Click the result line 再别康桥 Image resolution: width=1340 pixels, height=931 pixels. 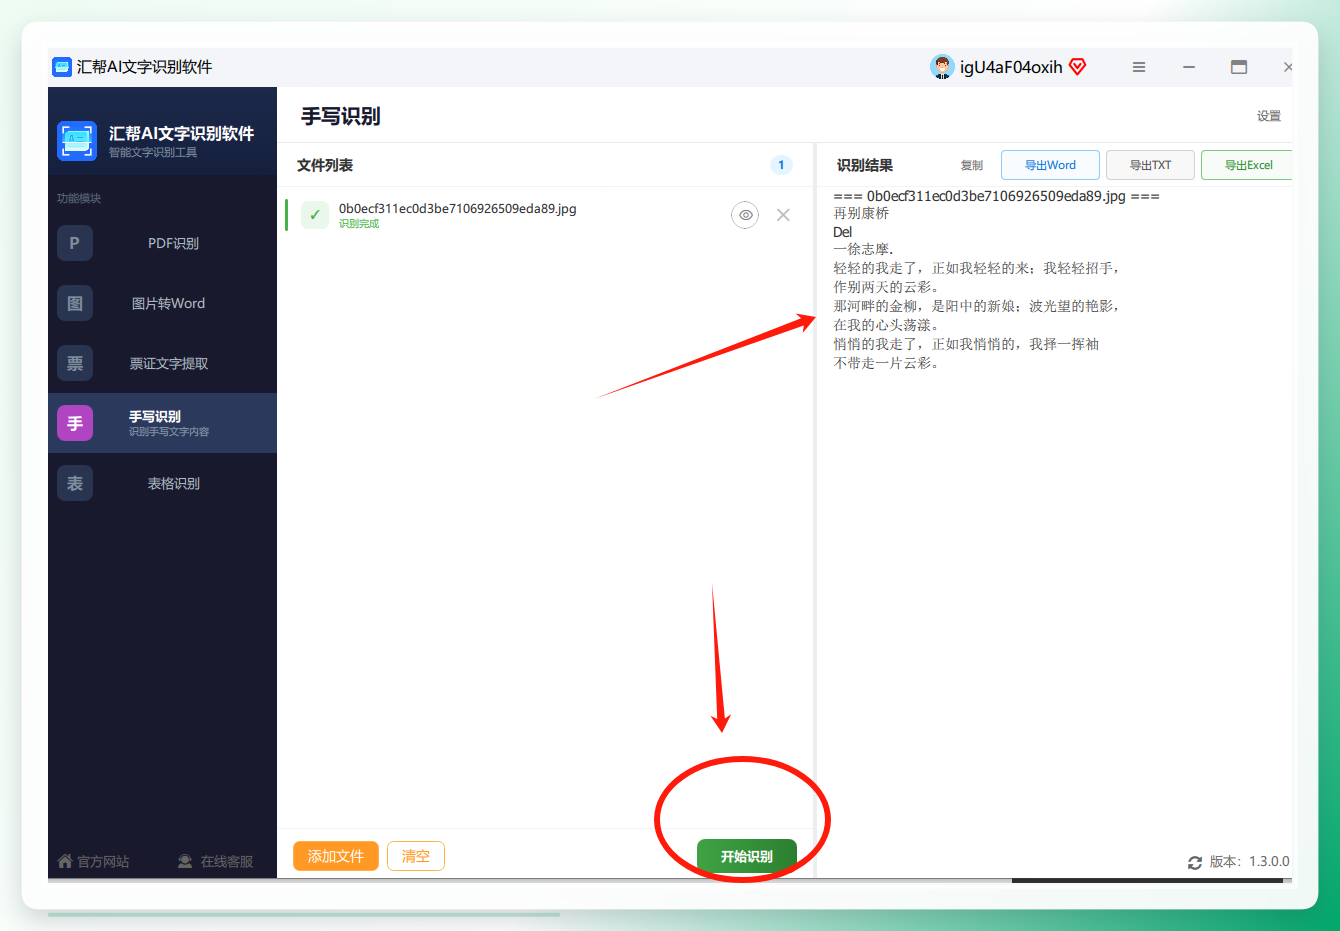[861, 213]
